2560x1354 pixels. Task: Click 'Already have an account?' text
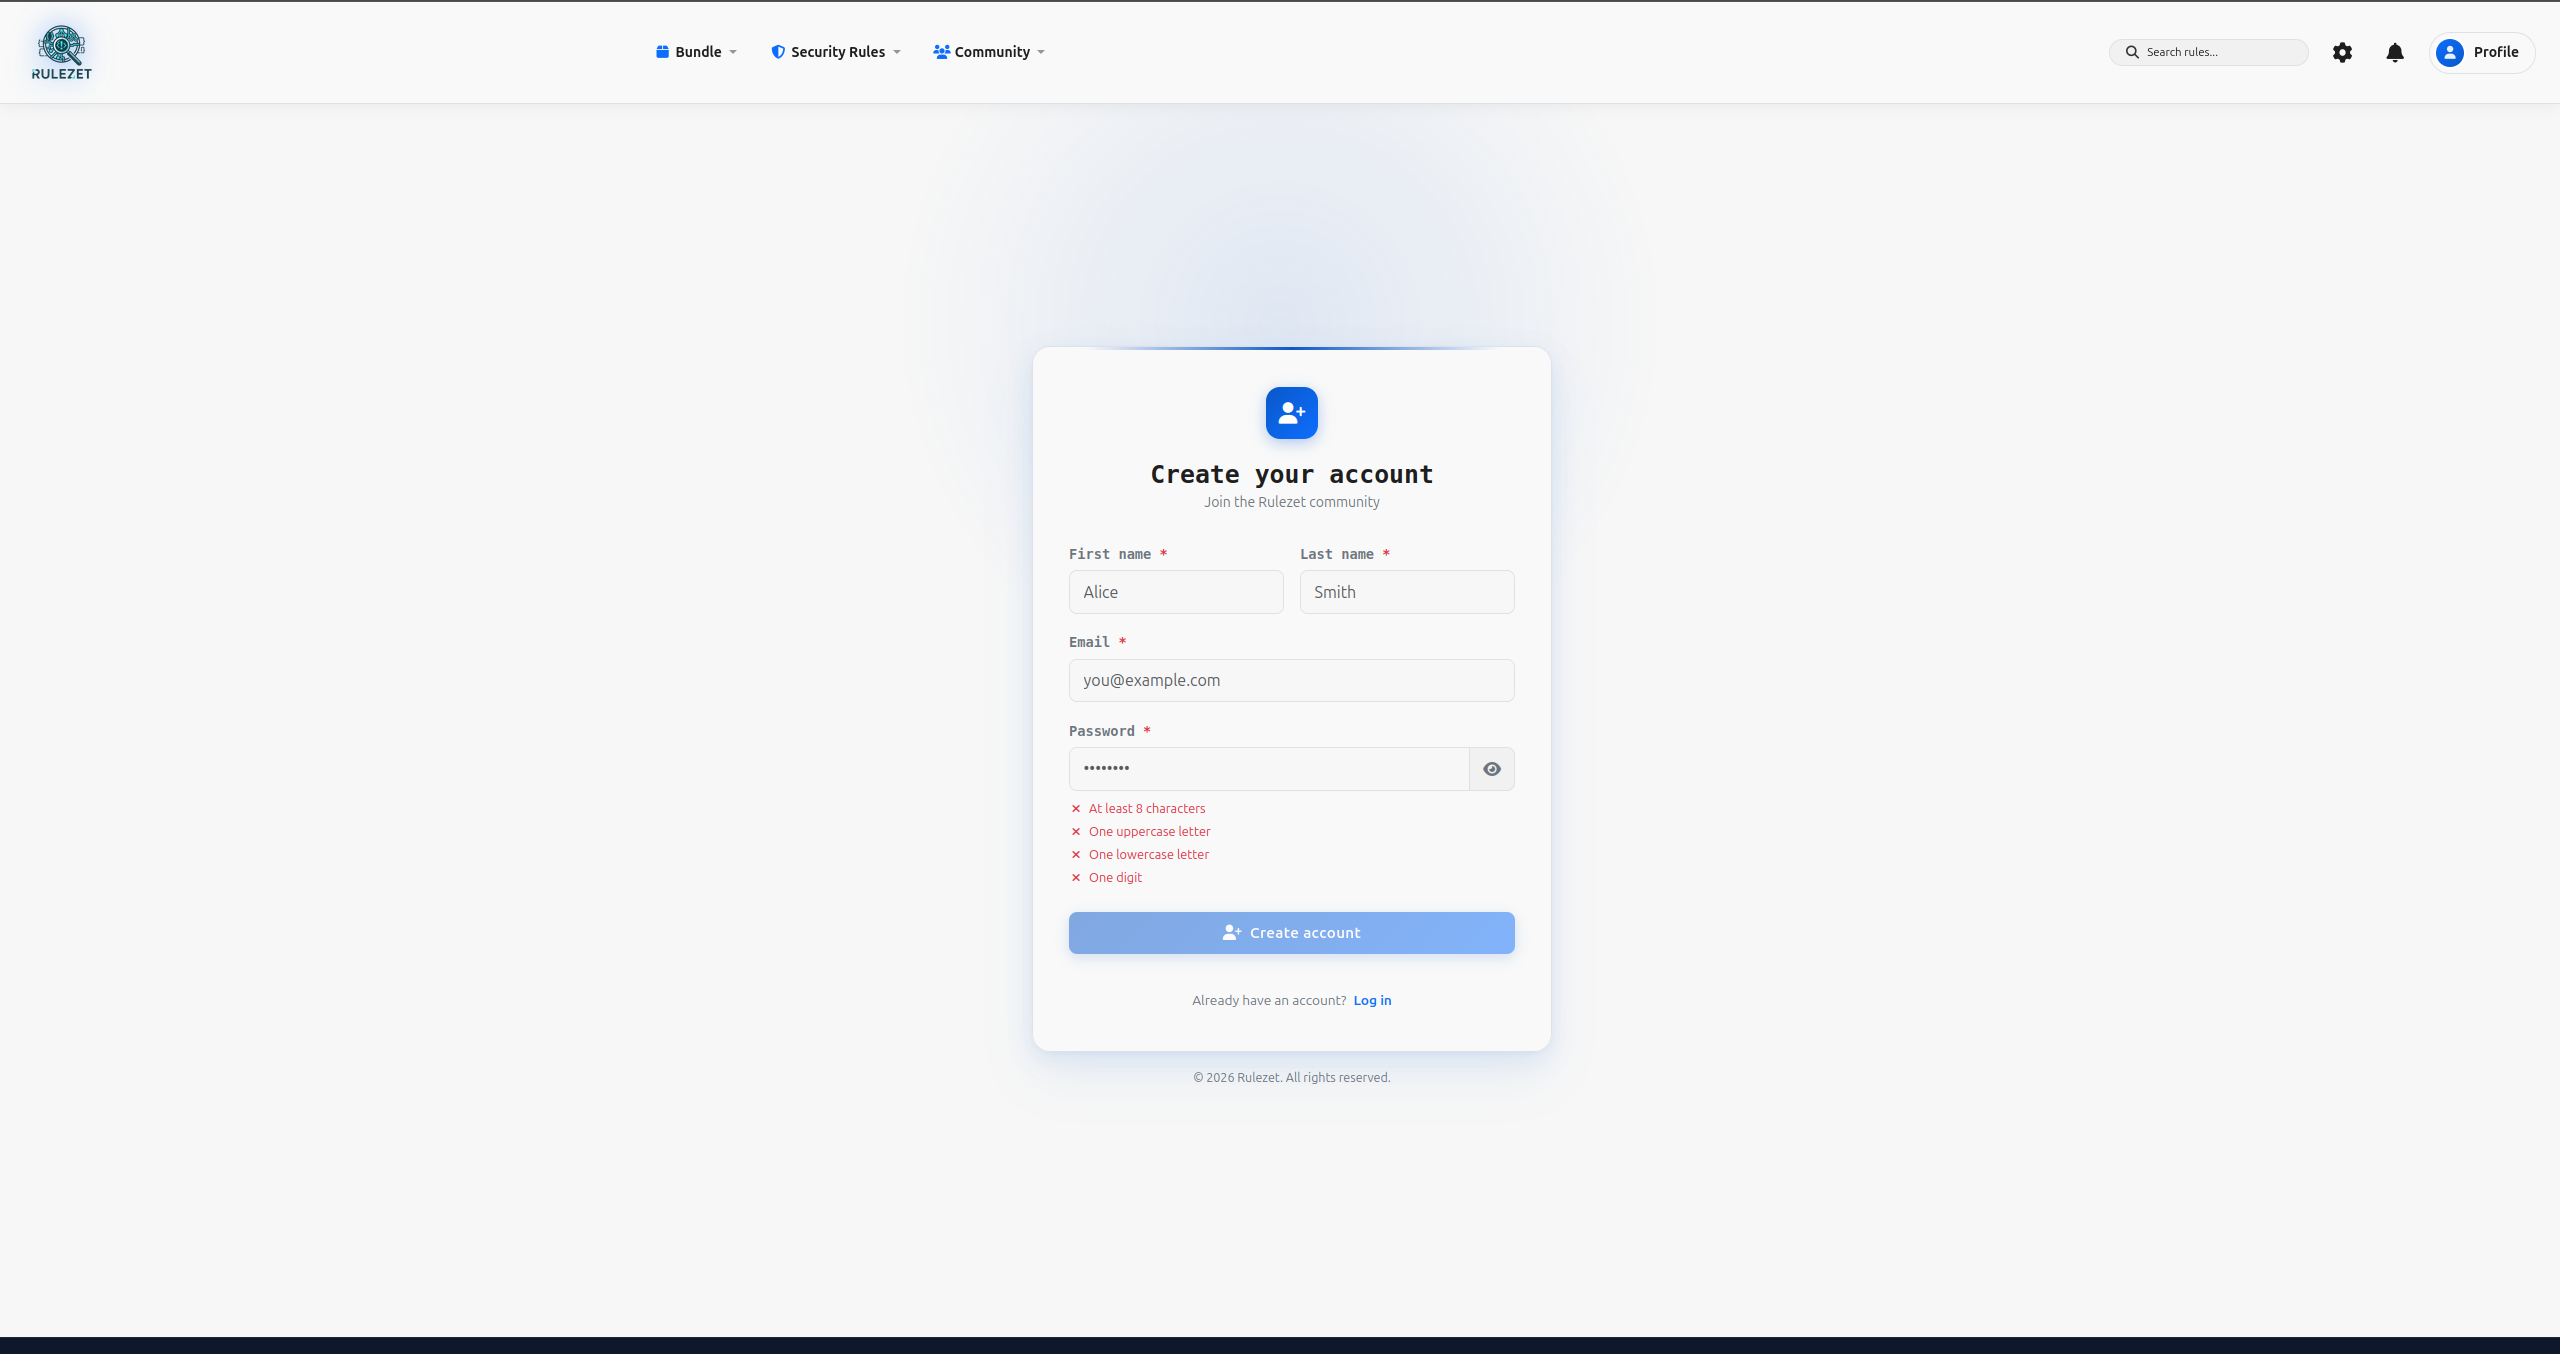pos(1269,1001)
